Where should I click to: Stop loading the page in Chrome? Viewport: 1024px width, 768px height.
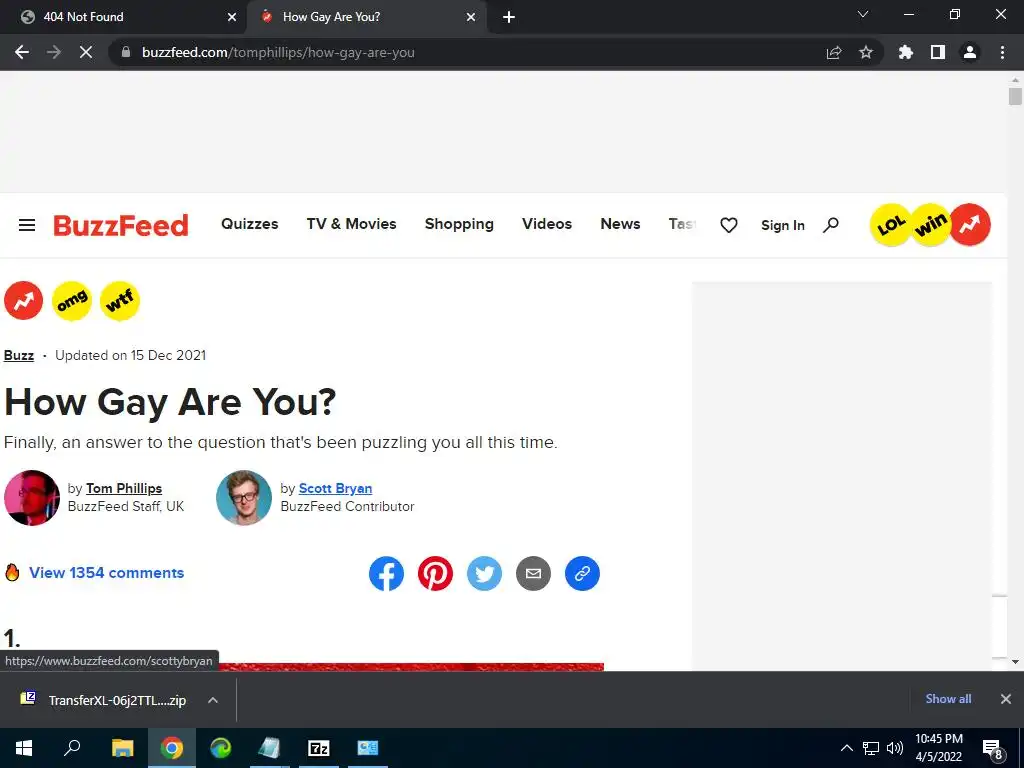point(86,52)
